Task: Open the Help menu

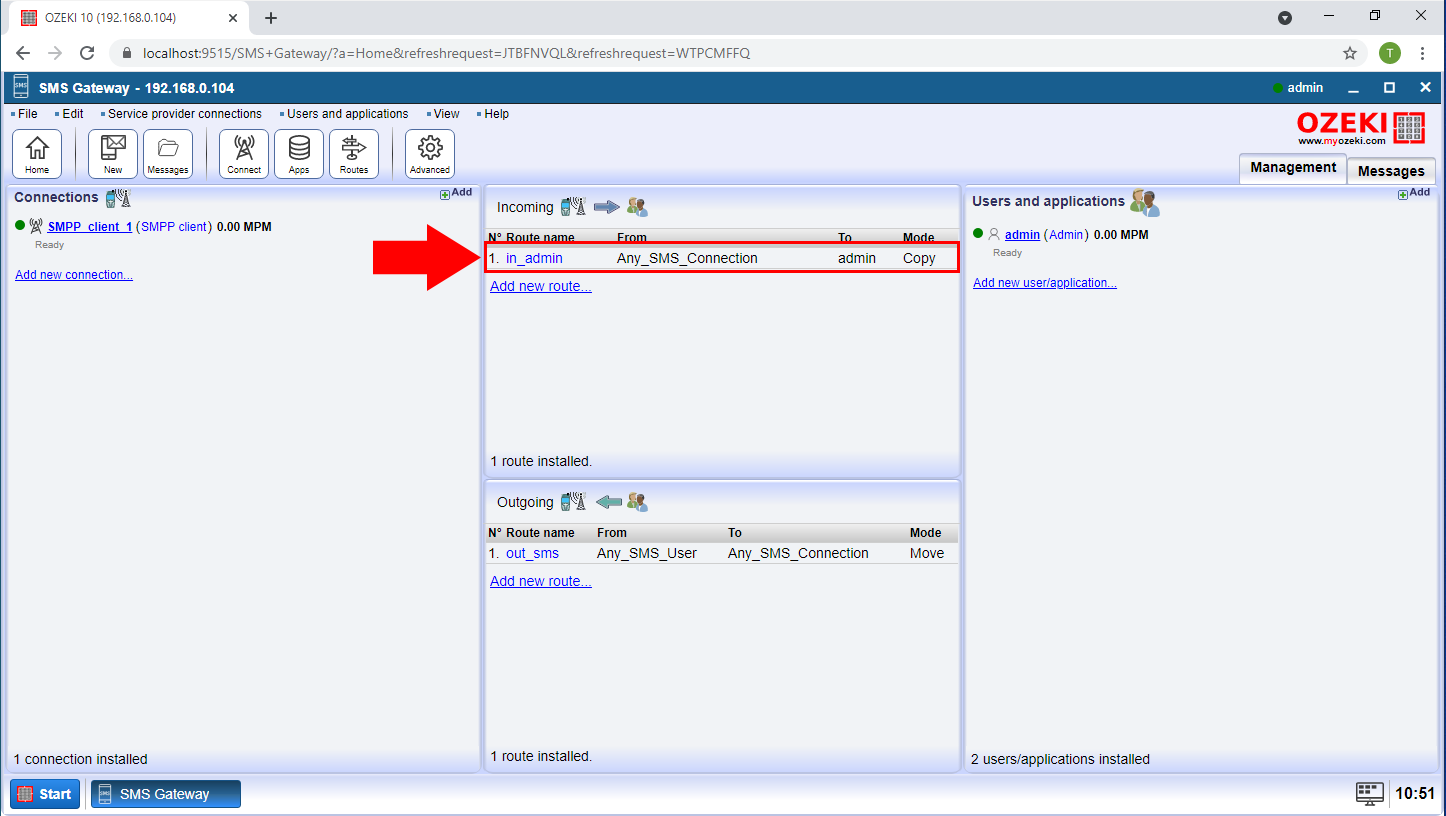Action: point(496,114)
